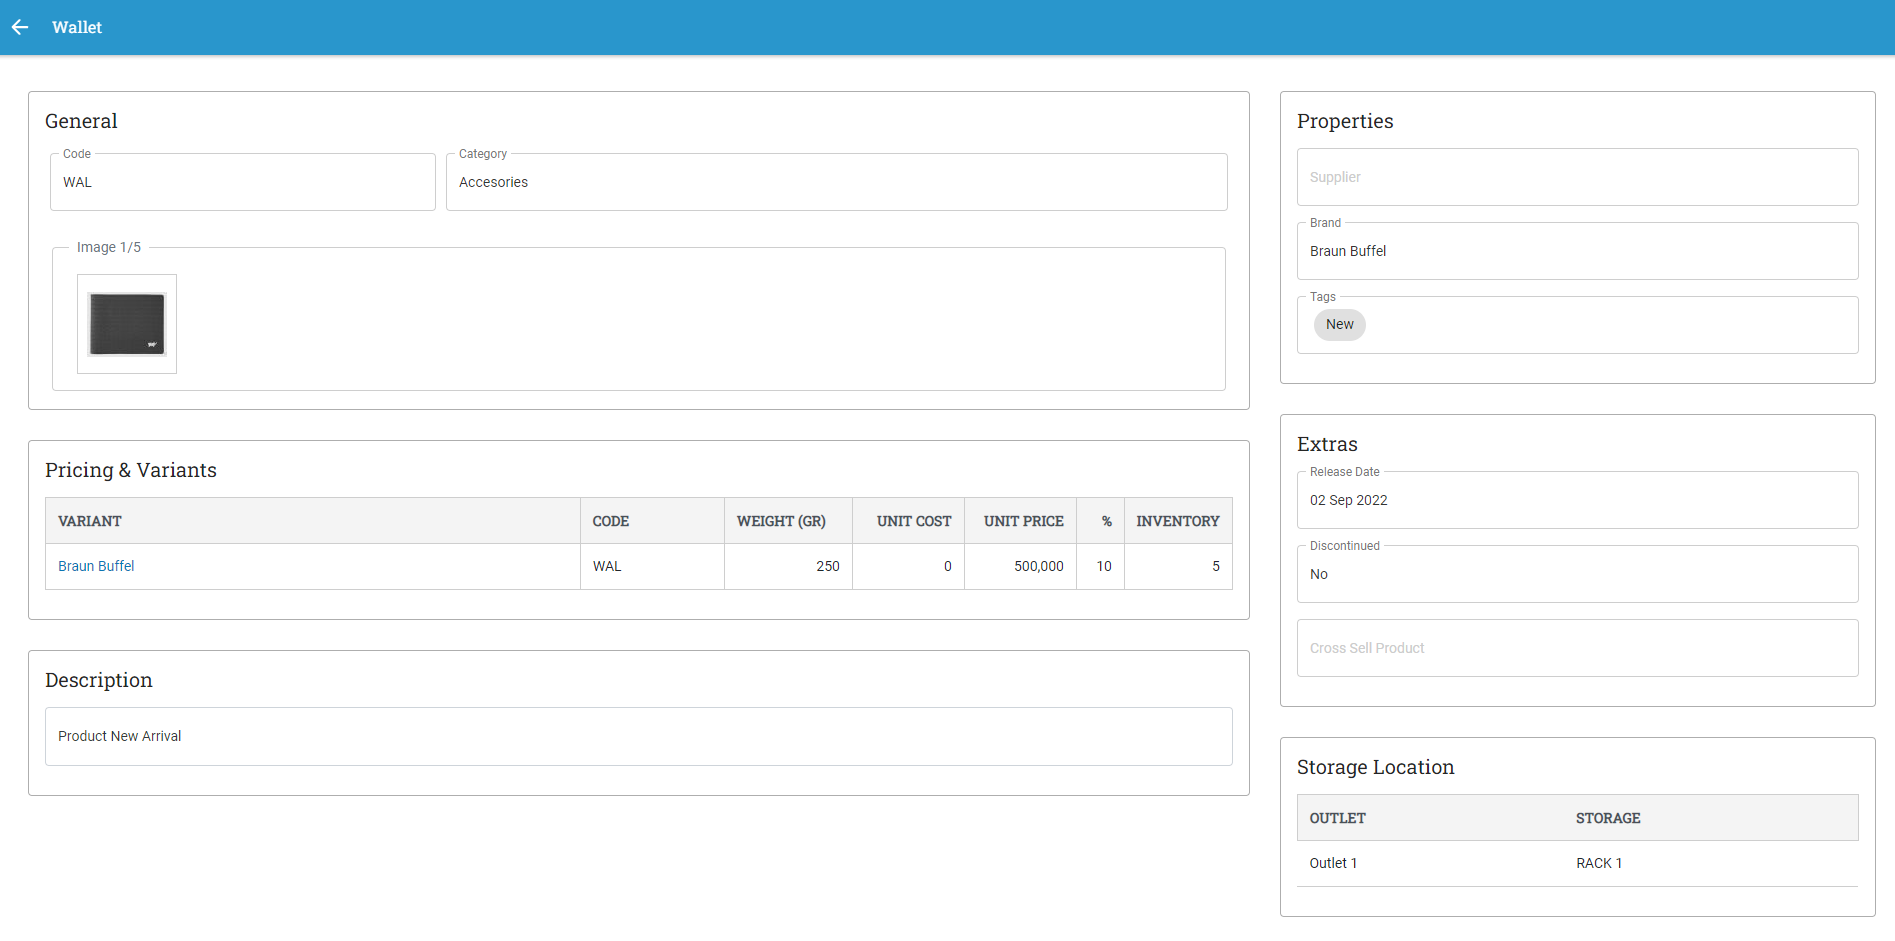
Task: Click the Image 1/5 label
Action: pyautogui.click(x=109, y=247)
